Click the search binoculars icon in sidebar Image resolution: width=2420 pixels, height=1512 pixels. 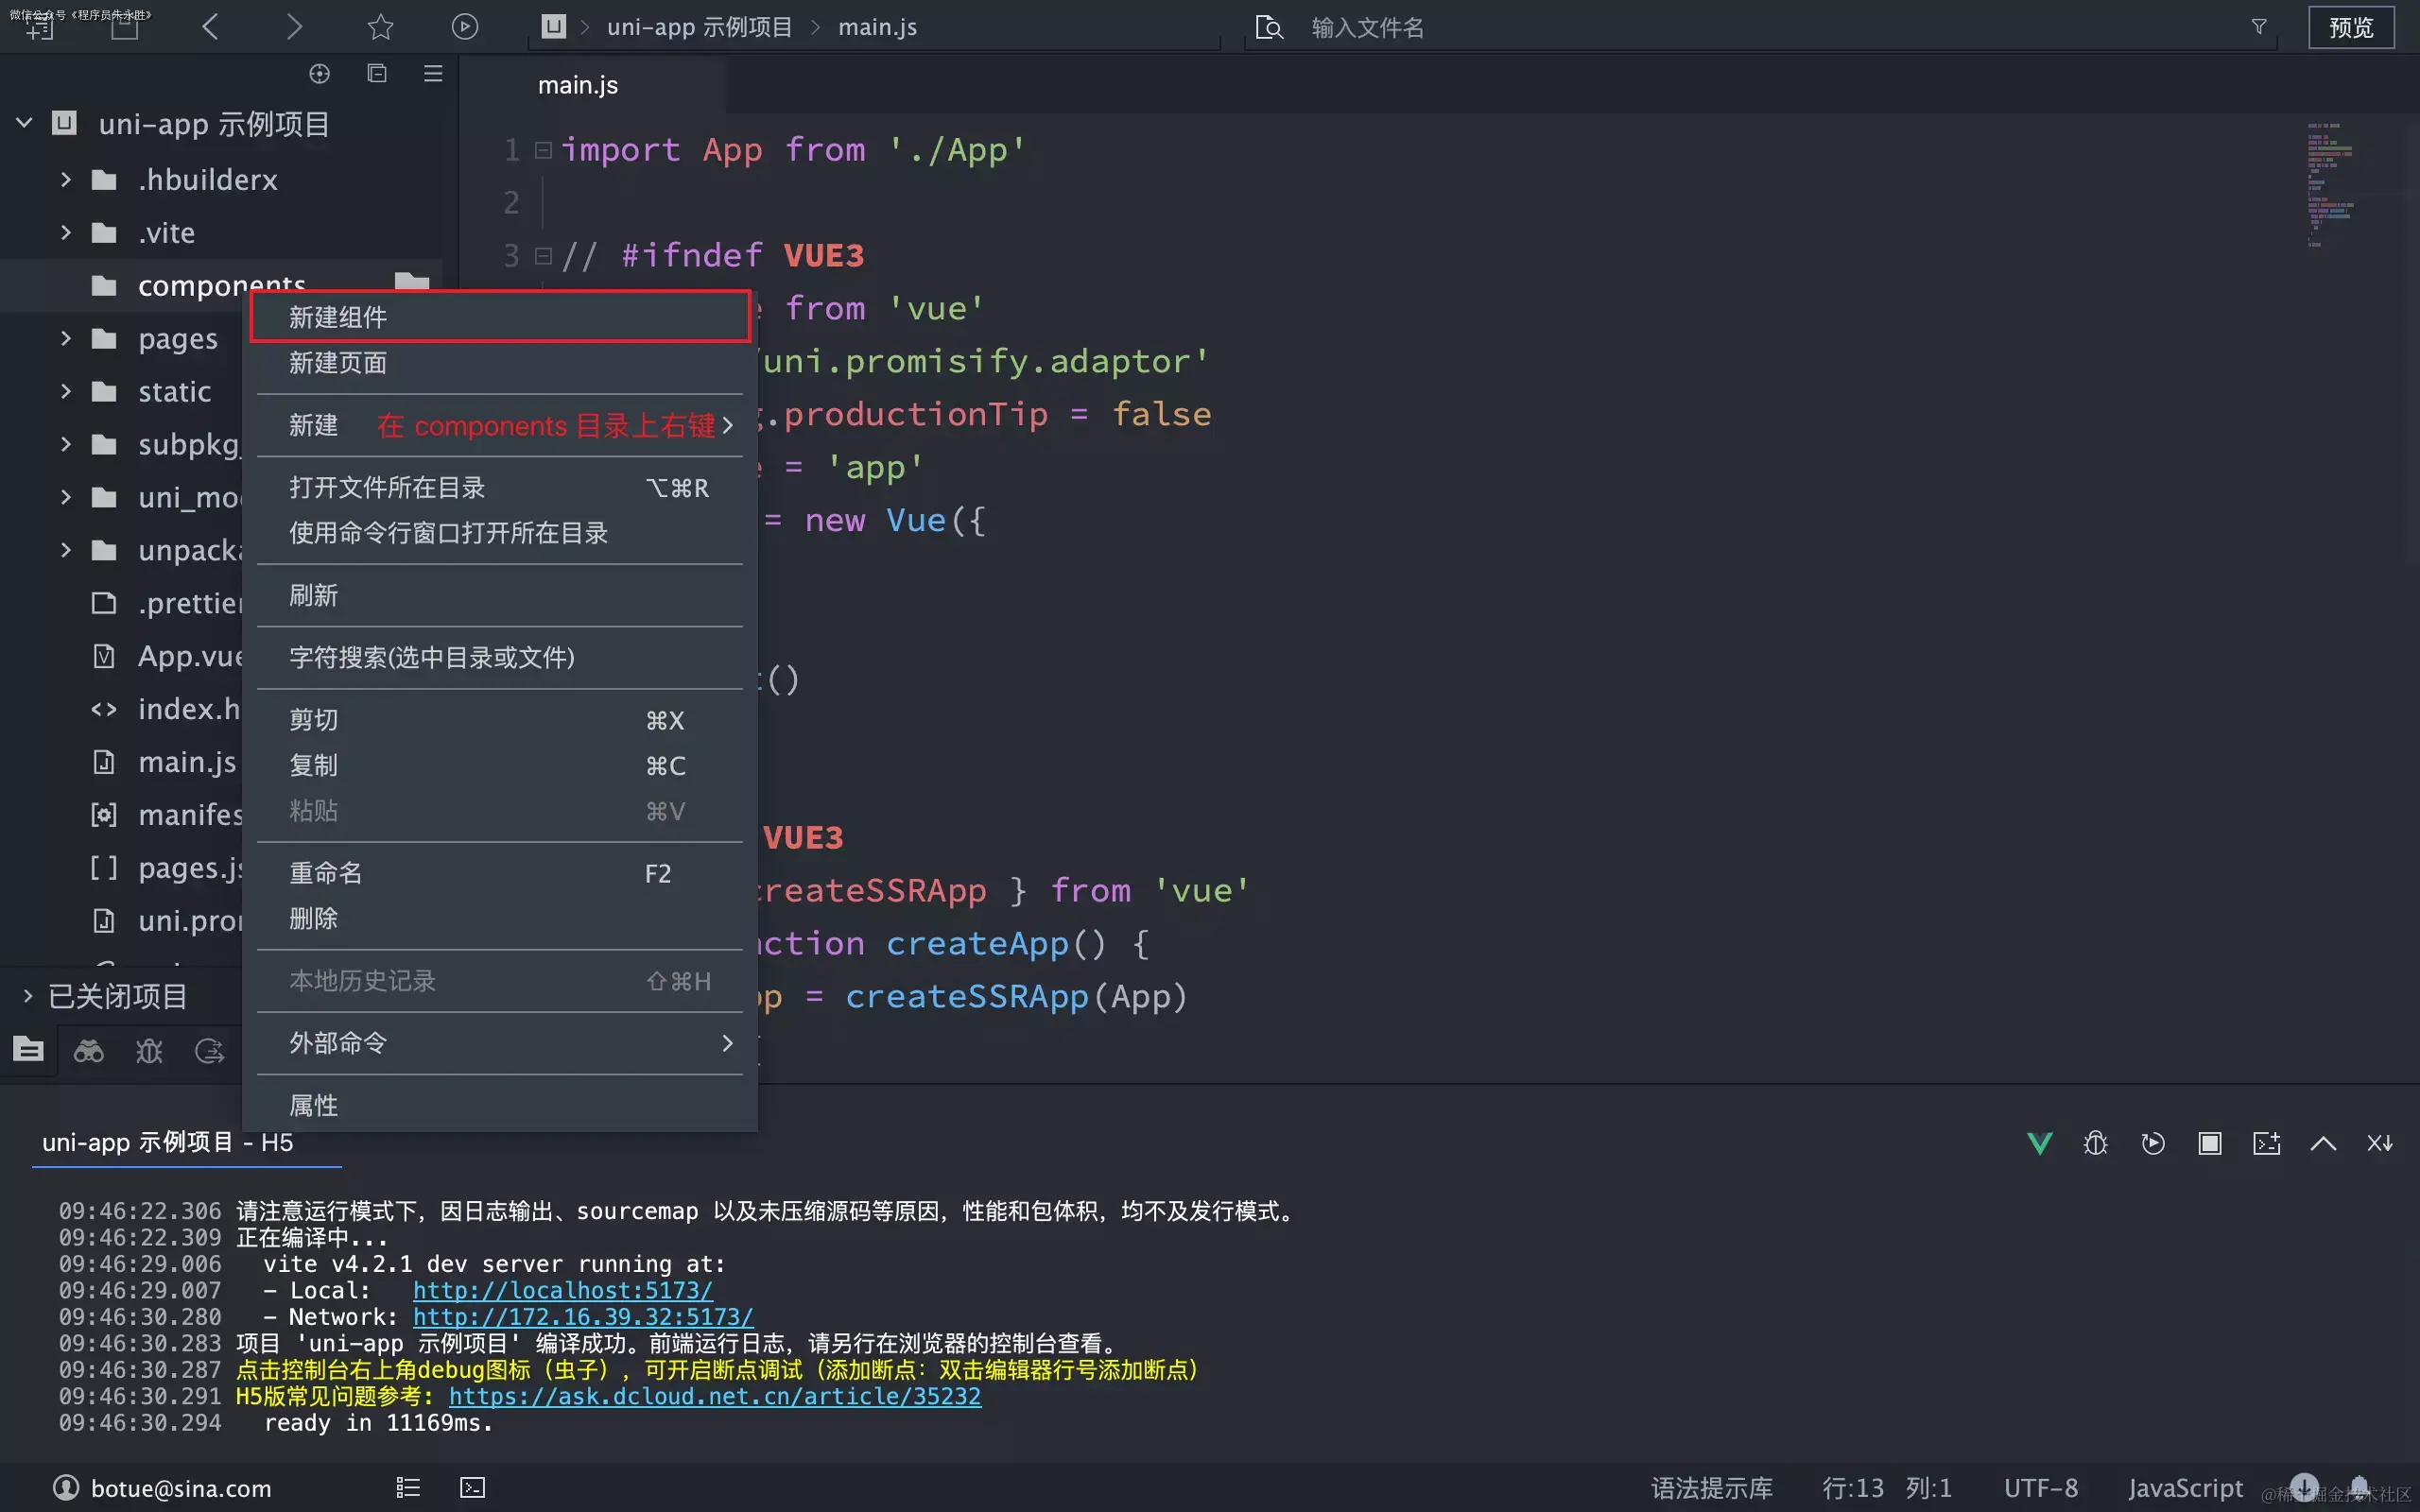tap(89, 1050)
